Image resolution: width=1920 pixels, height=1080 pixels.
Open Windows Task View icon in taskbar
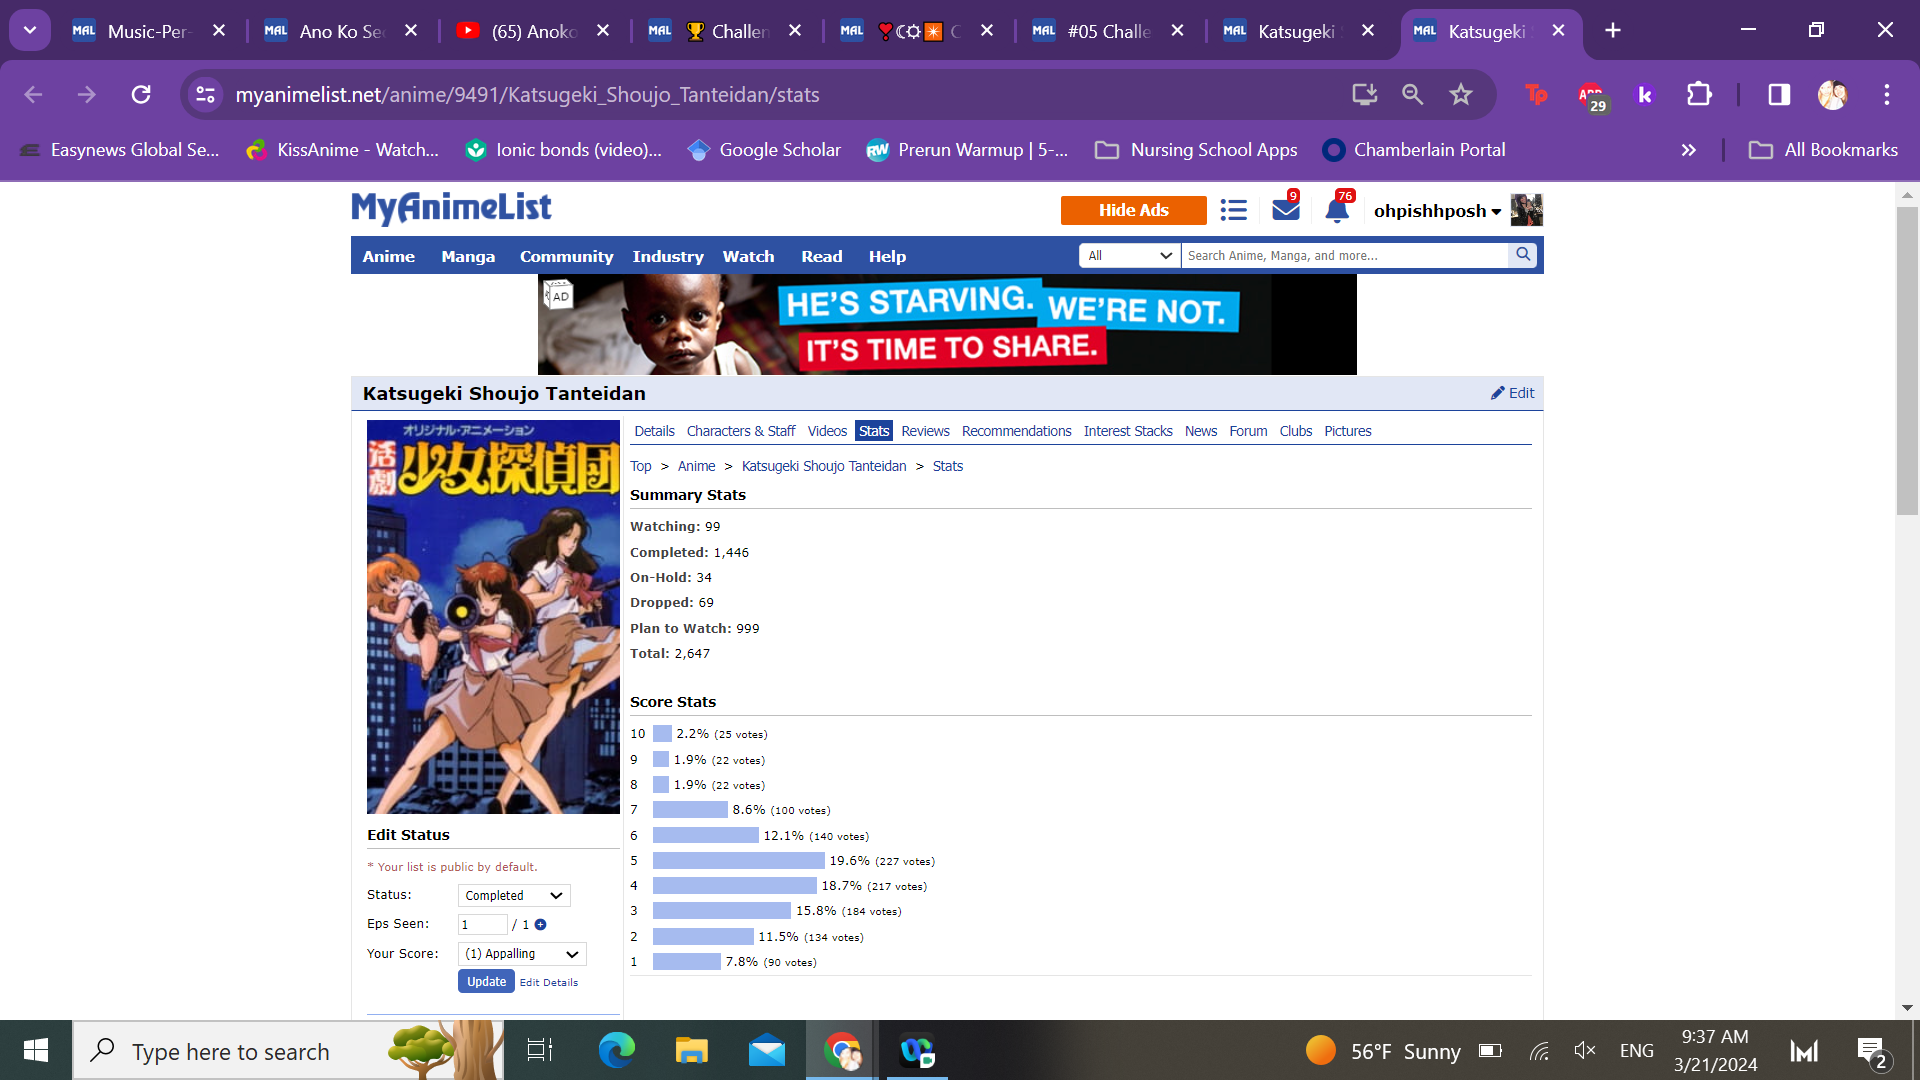540,1050
